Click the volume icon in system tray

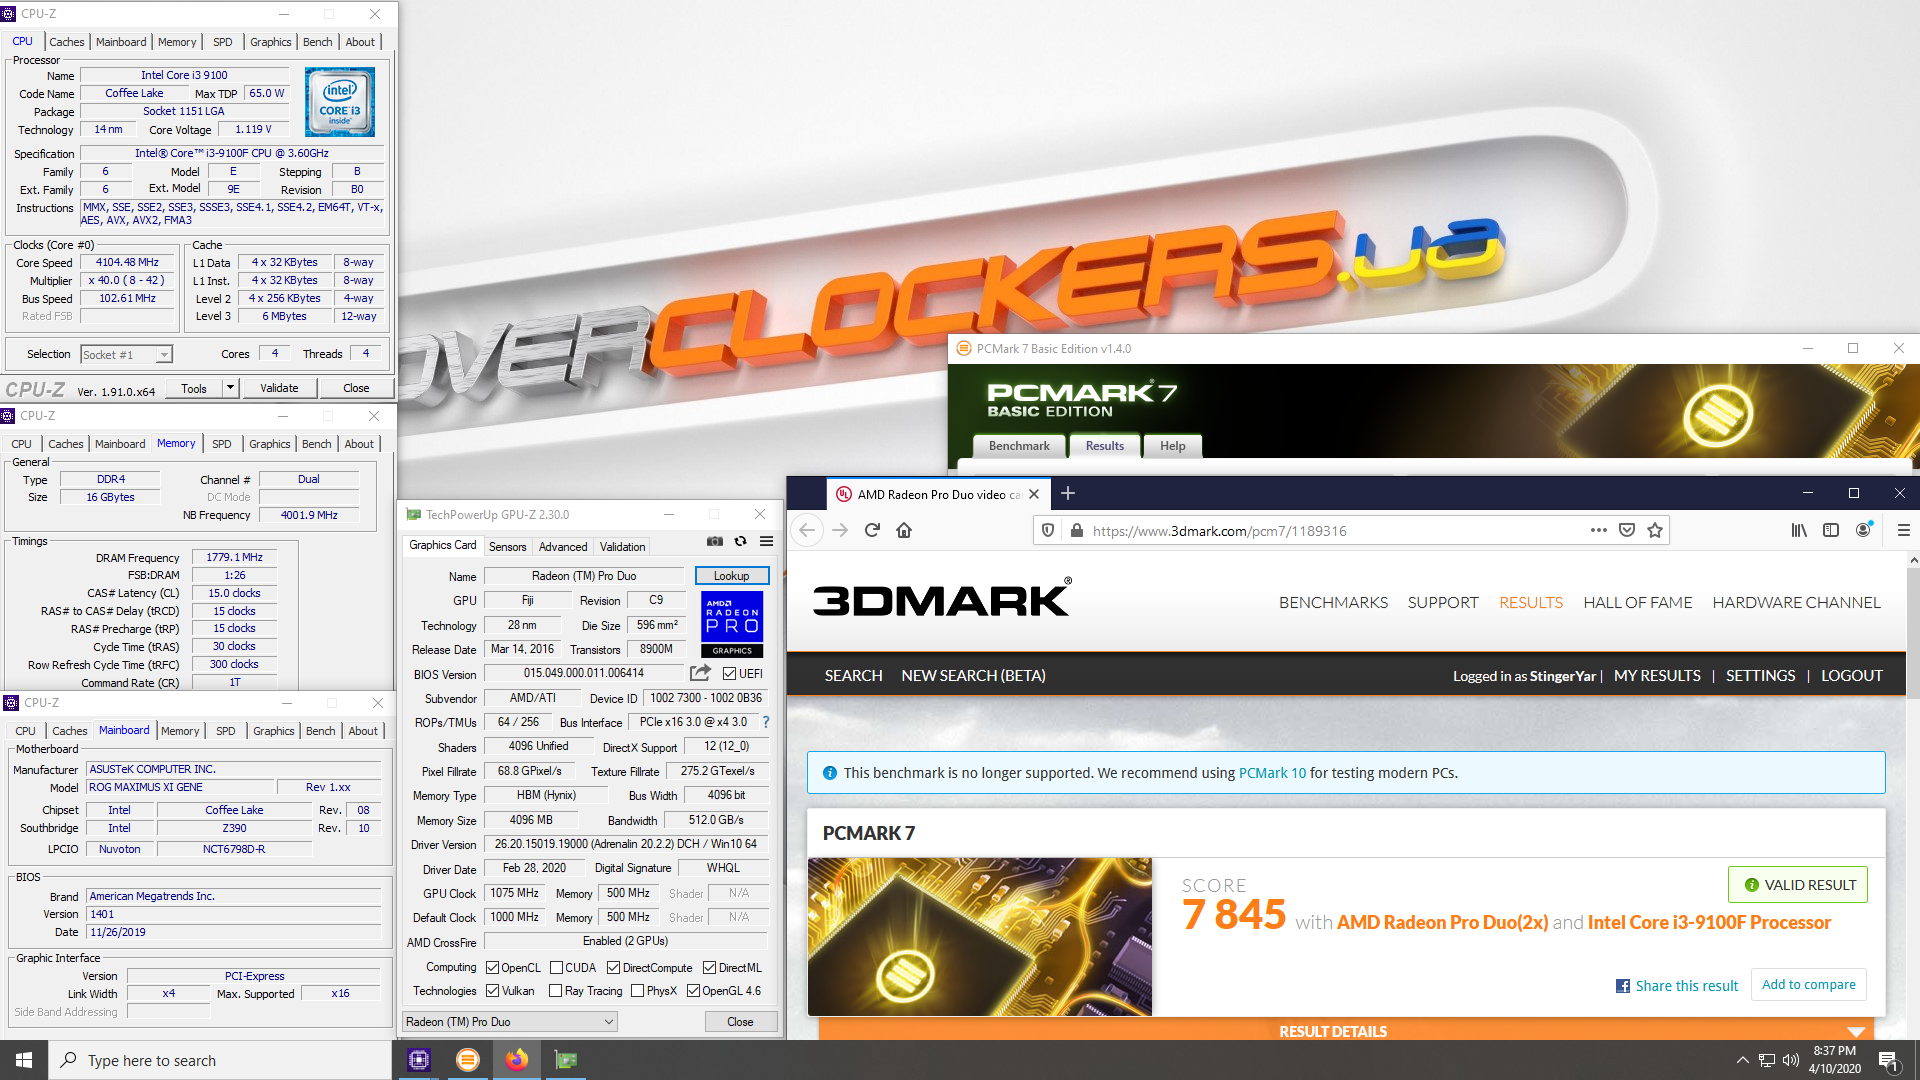1791,1060
